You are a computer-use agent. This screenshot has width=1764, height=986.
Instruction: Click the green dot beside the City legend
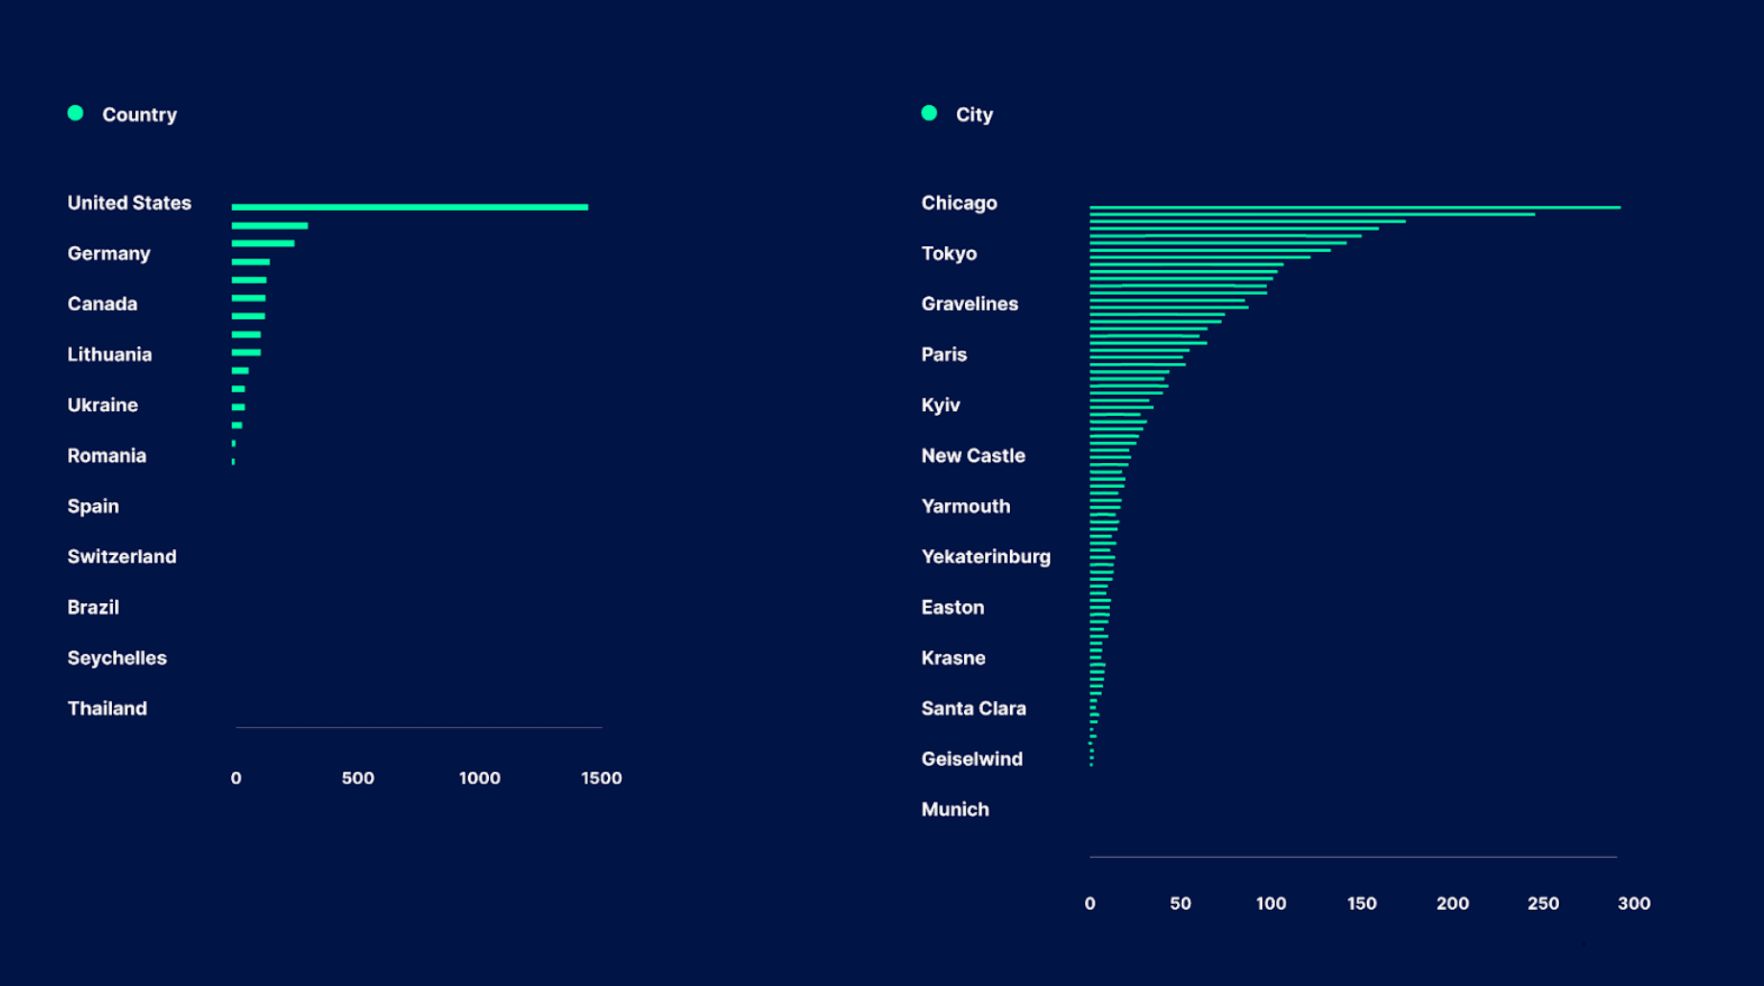click(929, 113)
